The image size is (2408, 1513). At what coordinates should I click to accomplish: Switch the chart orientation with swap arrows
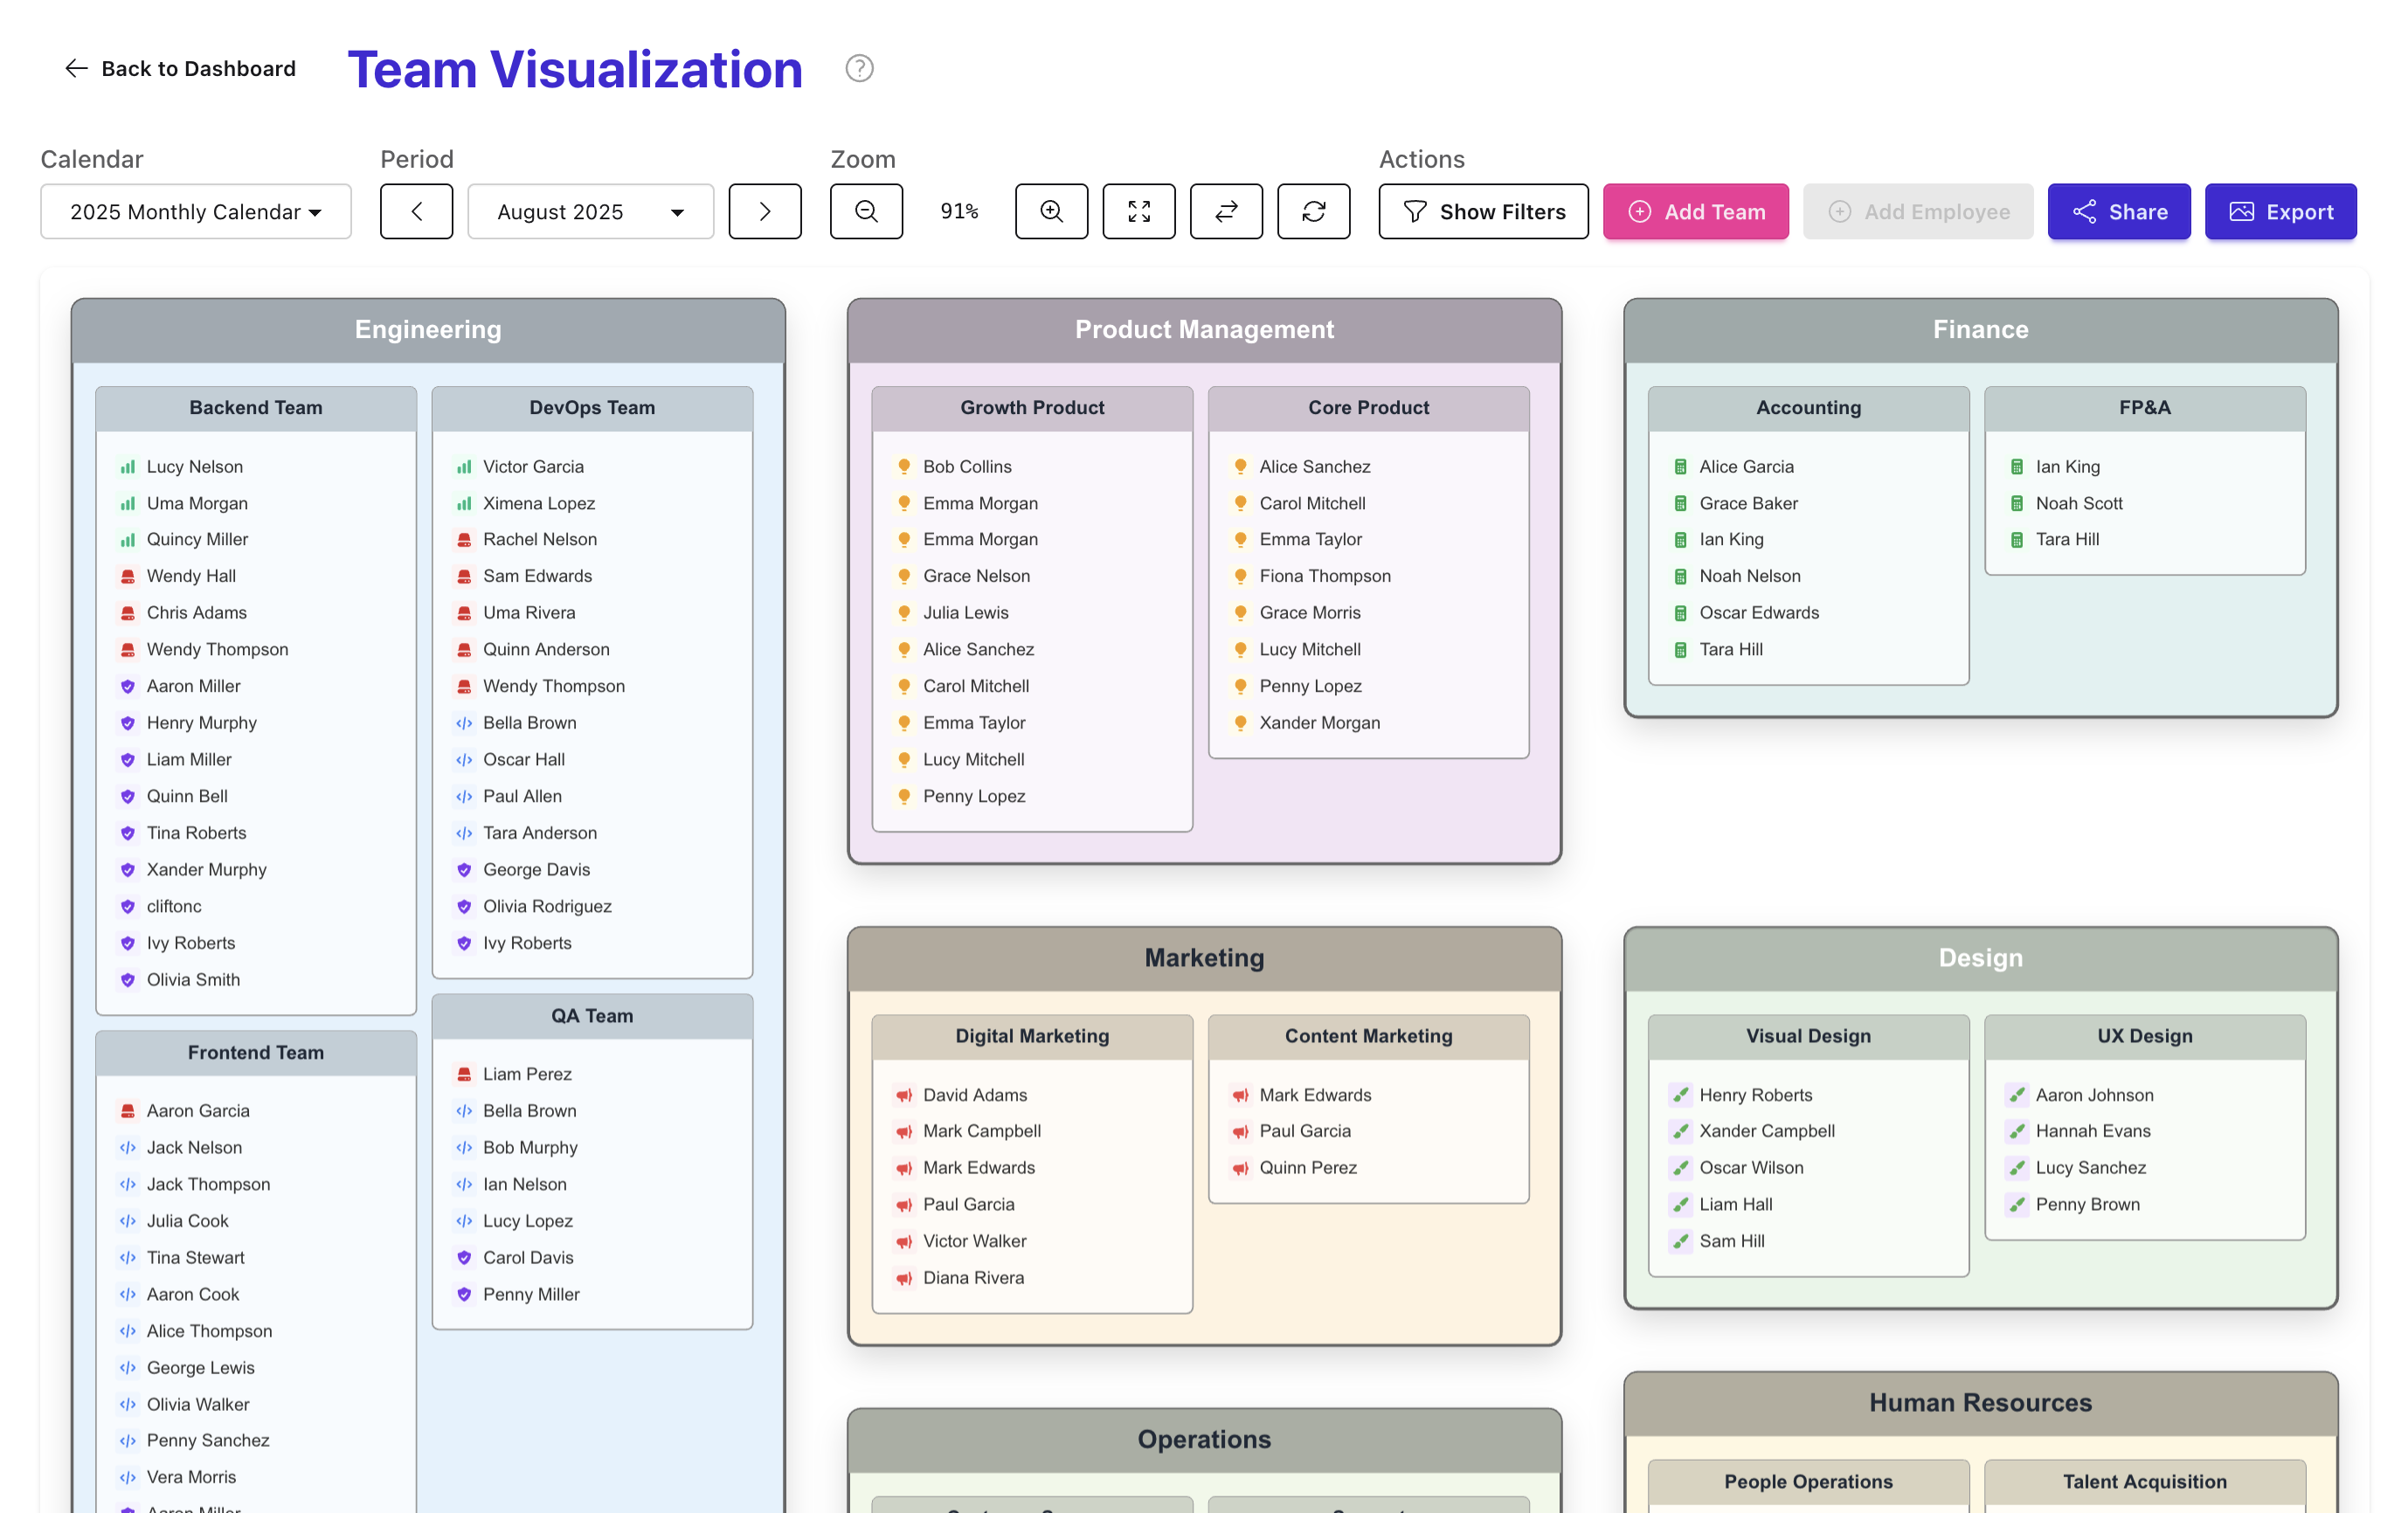[1226, 211]
